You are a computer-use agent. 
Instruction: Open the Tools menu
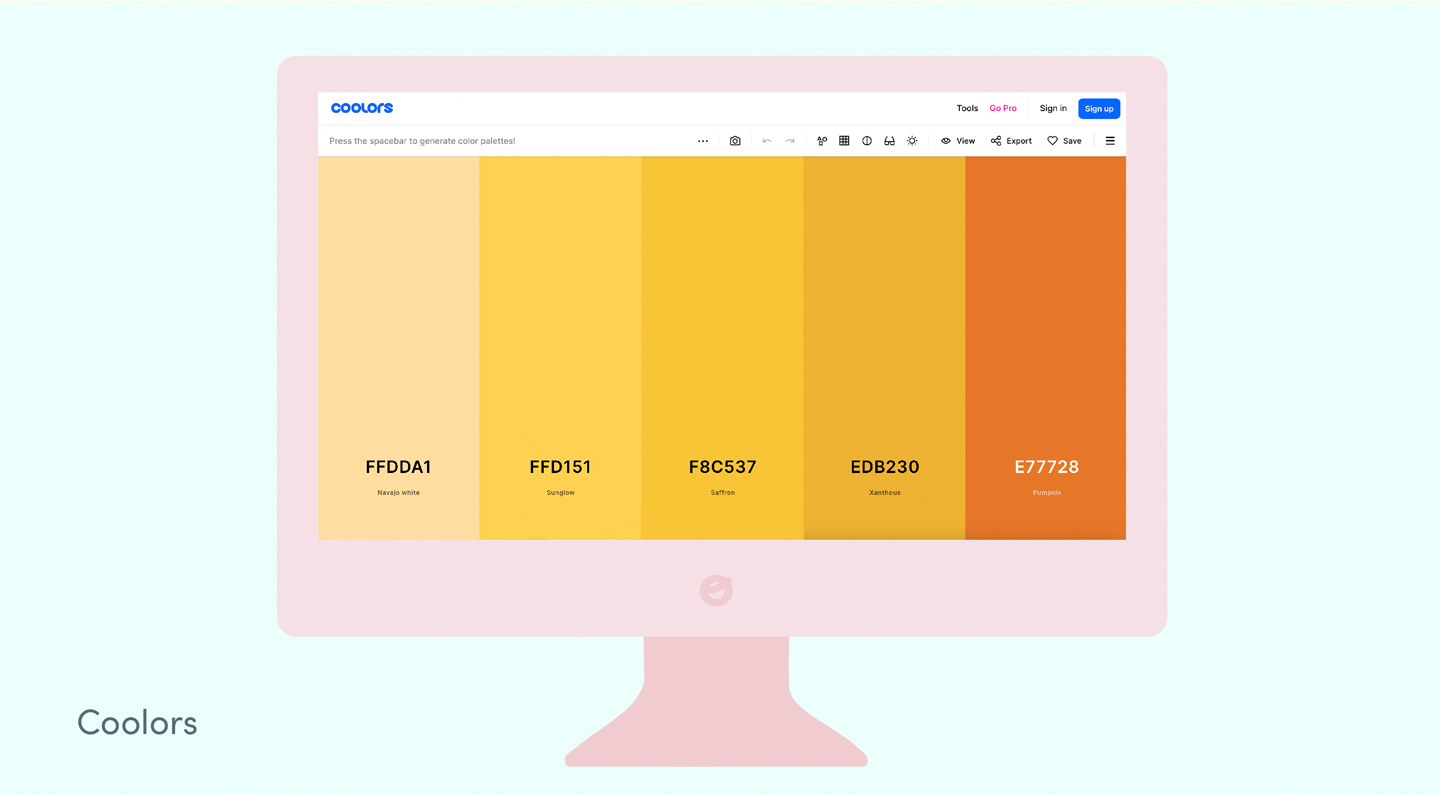coord(967,108)
